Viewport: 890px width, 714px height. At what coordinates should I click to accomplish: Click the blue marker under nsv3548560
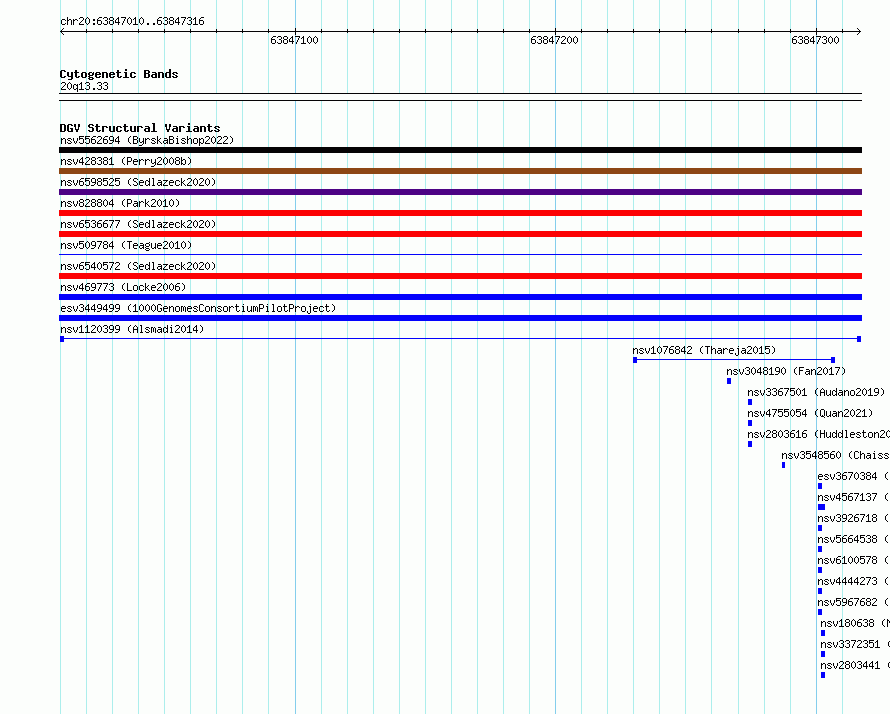[783, 465]
